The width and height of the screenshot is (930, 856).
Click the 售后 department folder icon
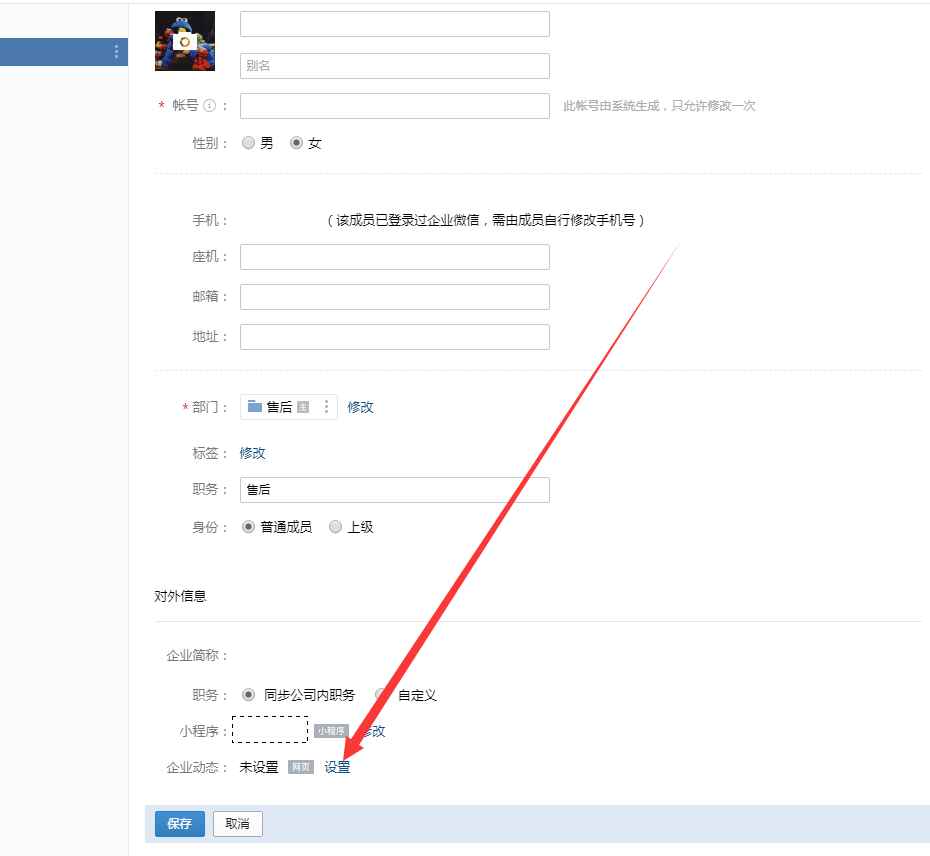point(255,406)
